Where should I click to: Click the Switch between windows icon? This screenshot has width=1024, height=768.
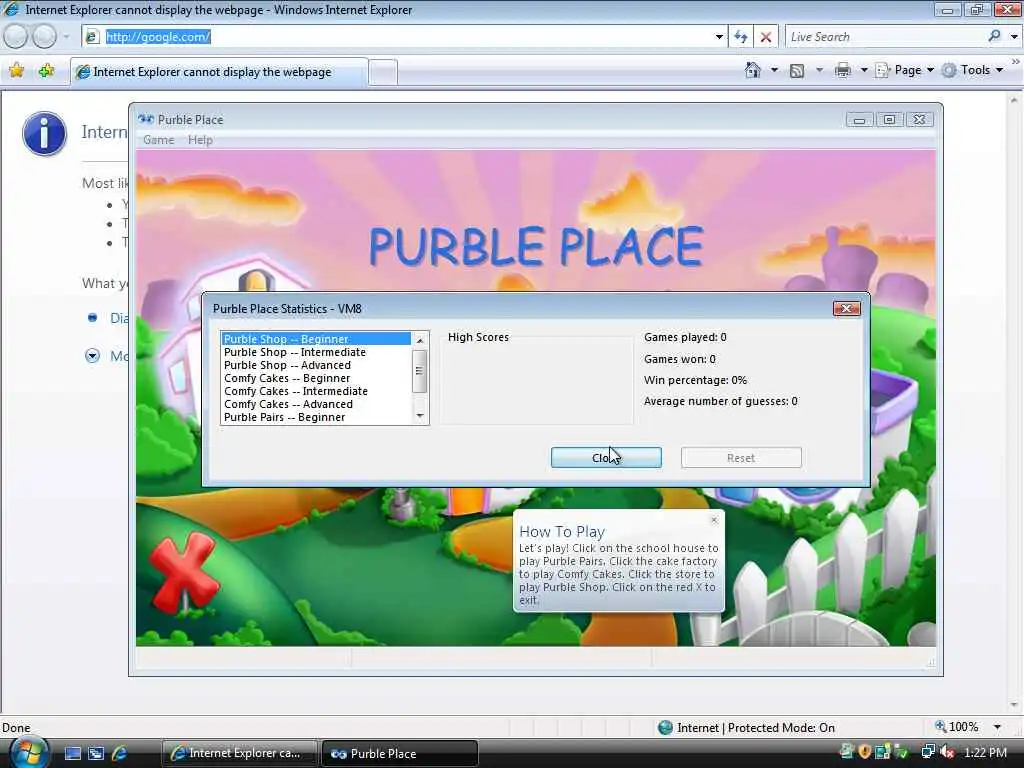[96, 754]
